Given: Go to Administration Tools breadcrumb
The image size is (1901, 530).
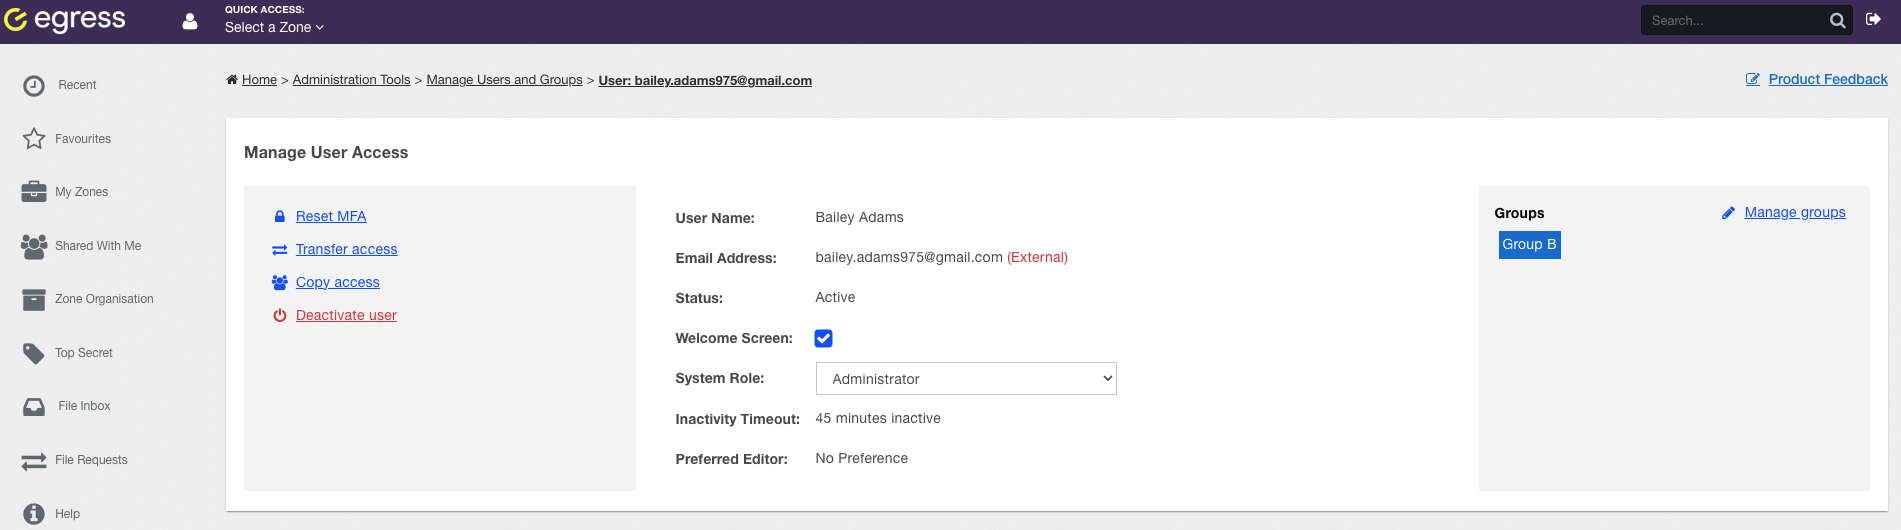Looking at the screenshot, I should [x=351, y=80].
